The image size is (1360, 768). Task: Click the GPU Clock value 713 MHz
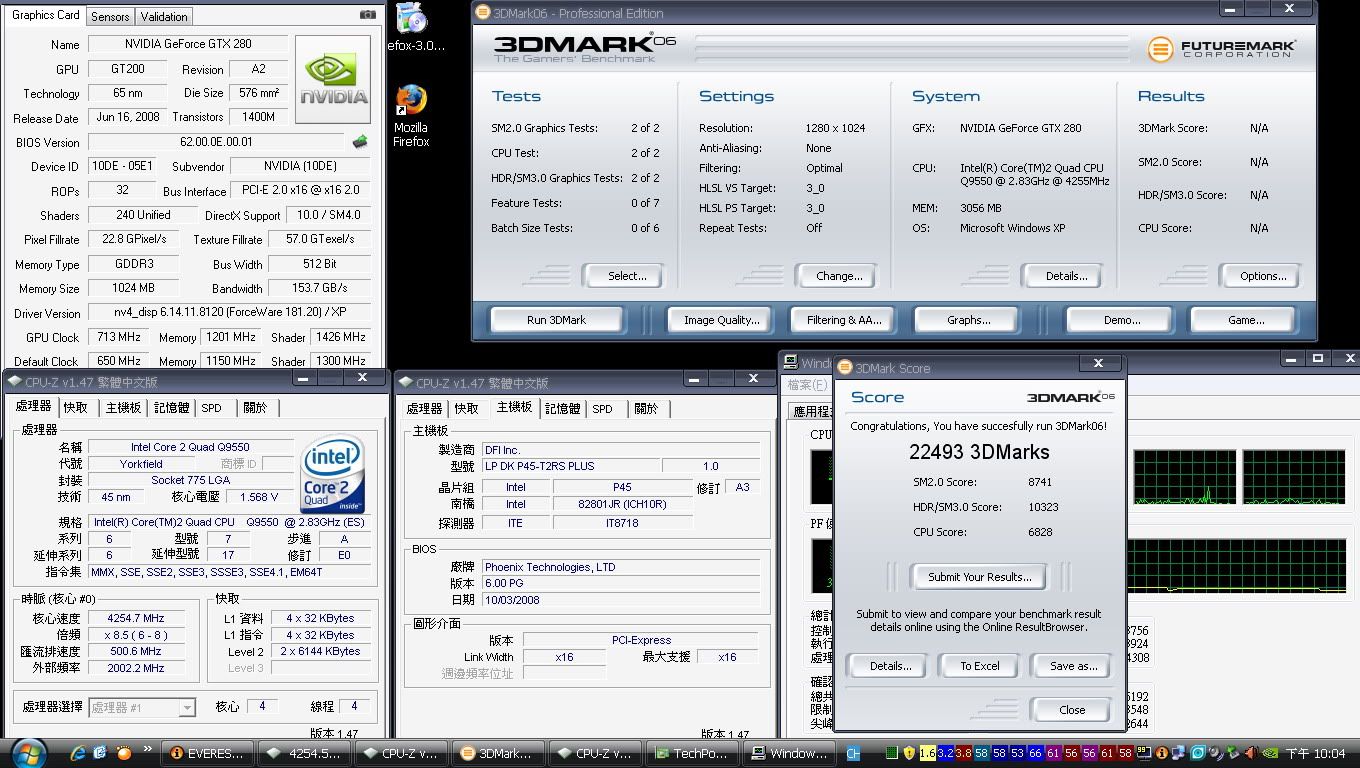point(119,337)
